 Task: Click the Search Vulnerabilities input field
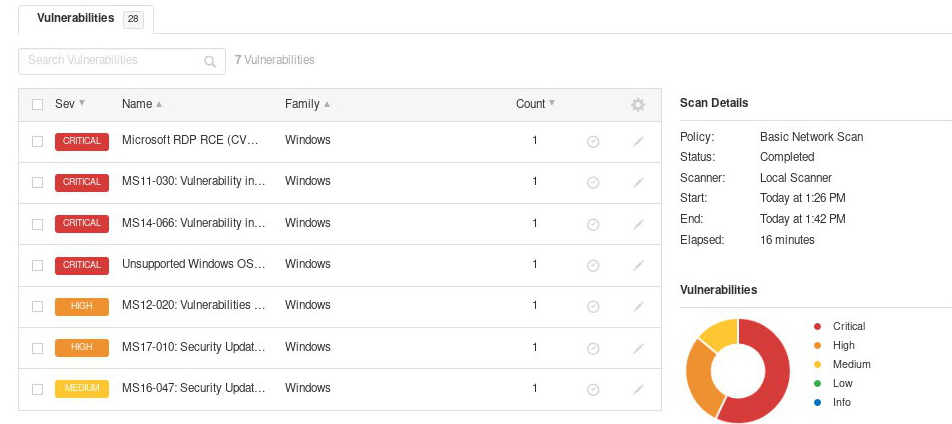[x=110, y=61]
